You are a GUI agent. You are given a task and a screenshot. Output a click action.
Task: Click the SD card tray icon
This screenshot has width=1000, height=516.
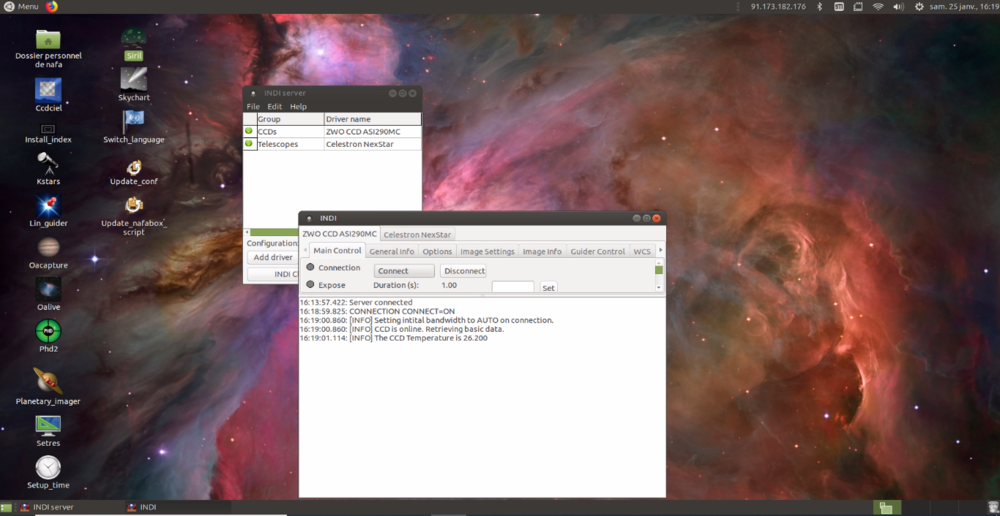coord(858,6)
